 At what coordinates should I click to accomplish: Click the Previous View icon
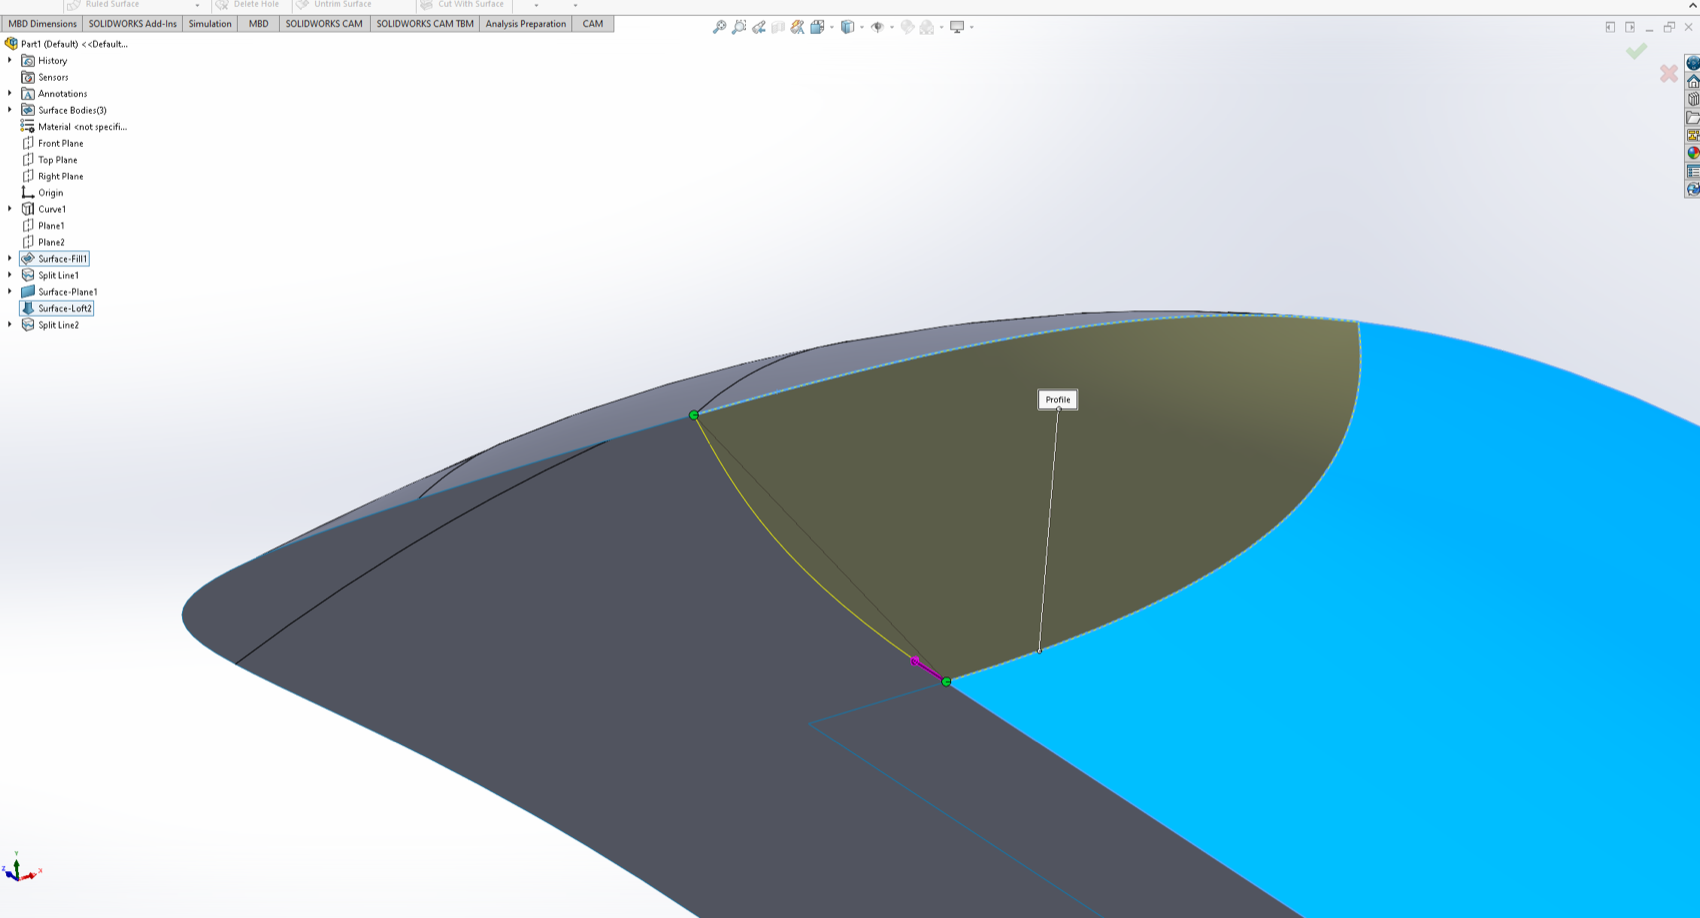[x=759, y=27]
